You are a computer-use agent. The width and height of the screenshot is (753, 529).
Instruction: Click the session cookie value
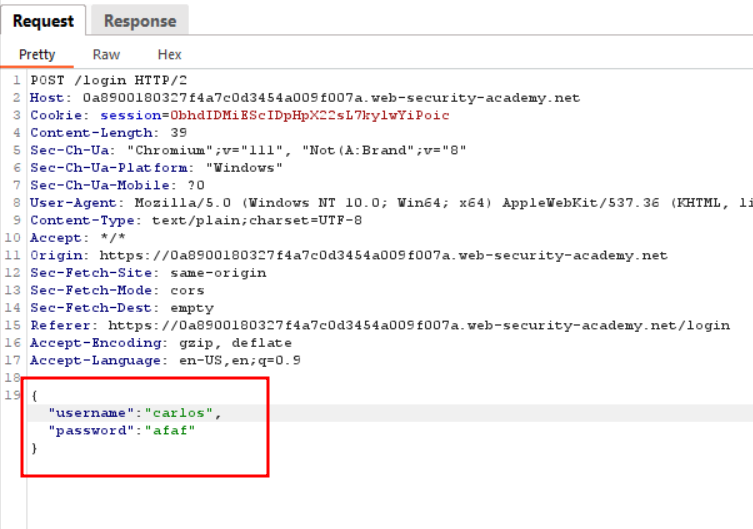point(310,115)
